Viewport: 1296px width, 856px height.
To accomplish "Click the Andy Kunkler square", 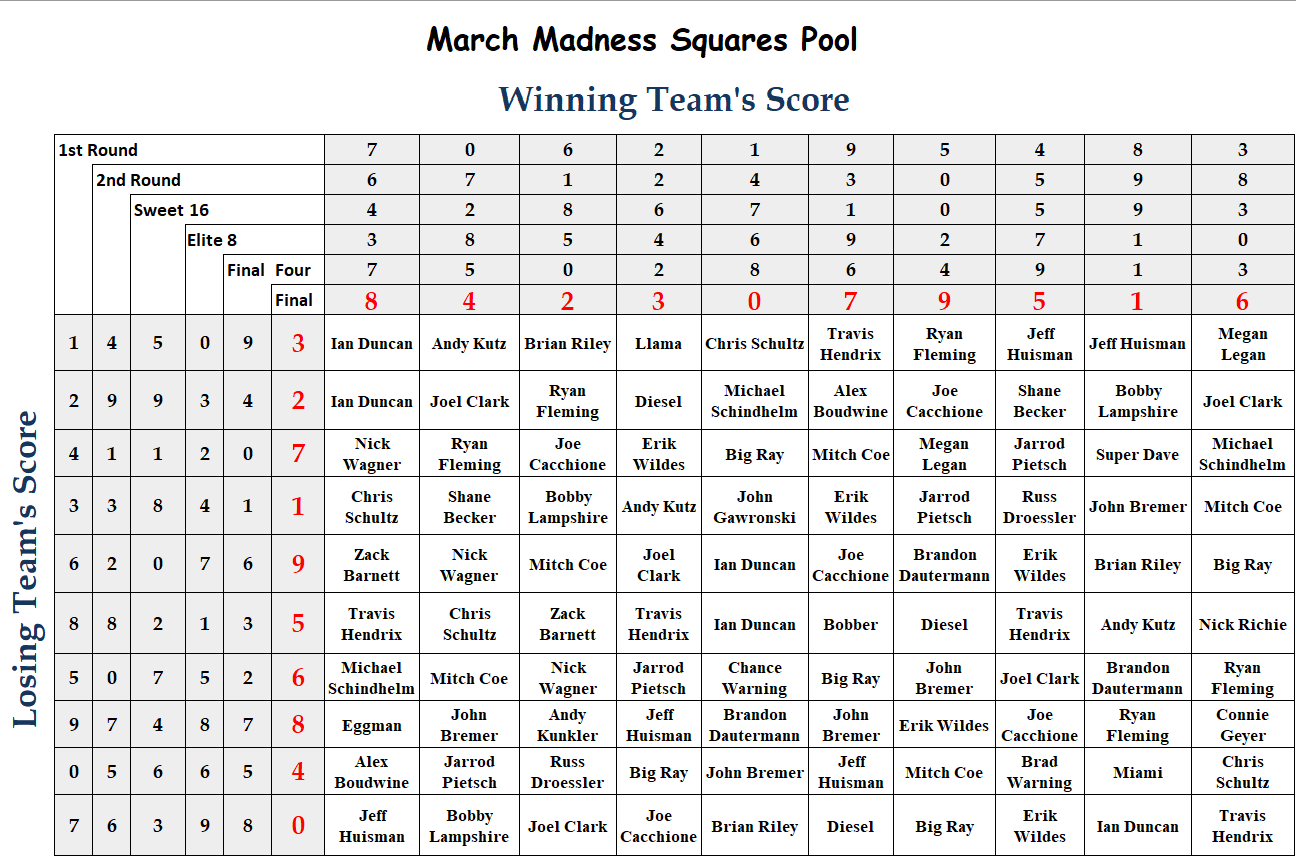I will click(568, 725).
